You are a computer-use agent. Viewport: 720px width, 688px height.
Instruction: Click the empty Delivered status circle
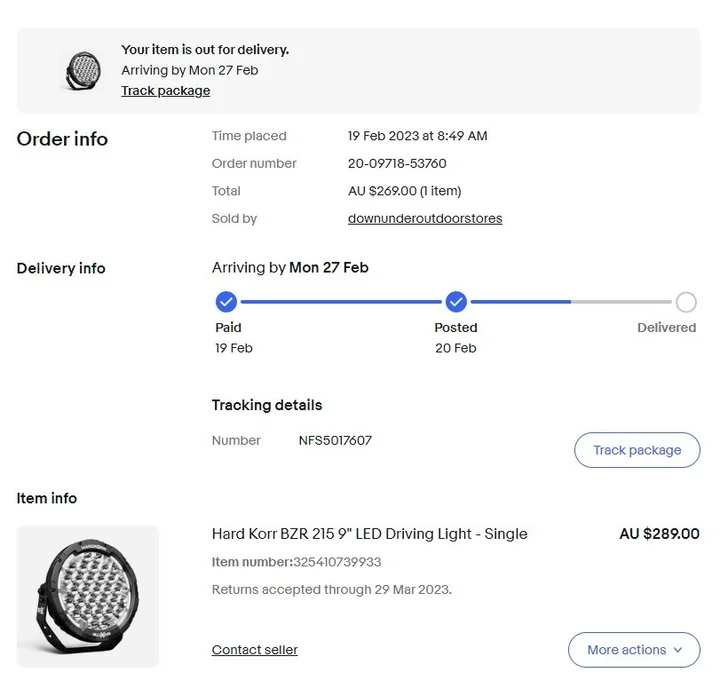point(686,302)
